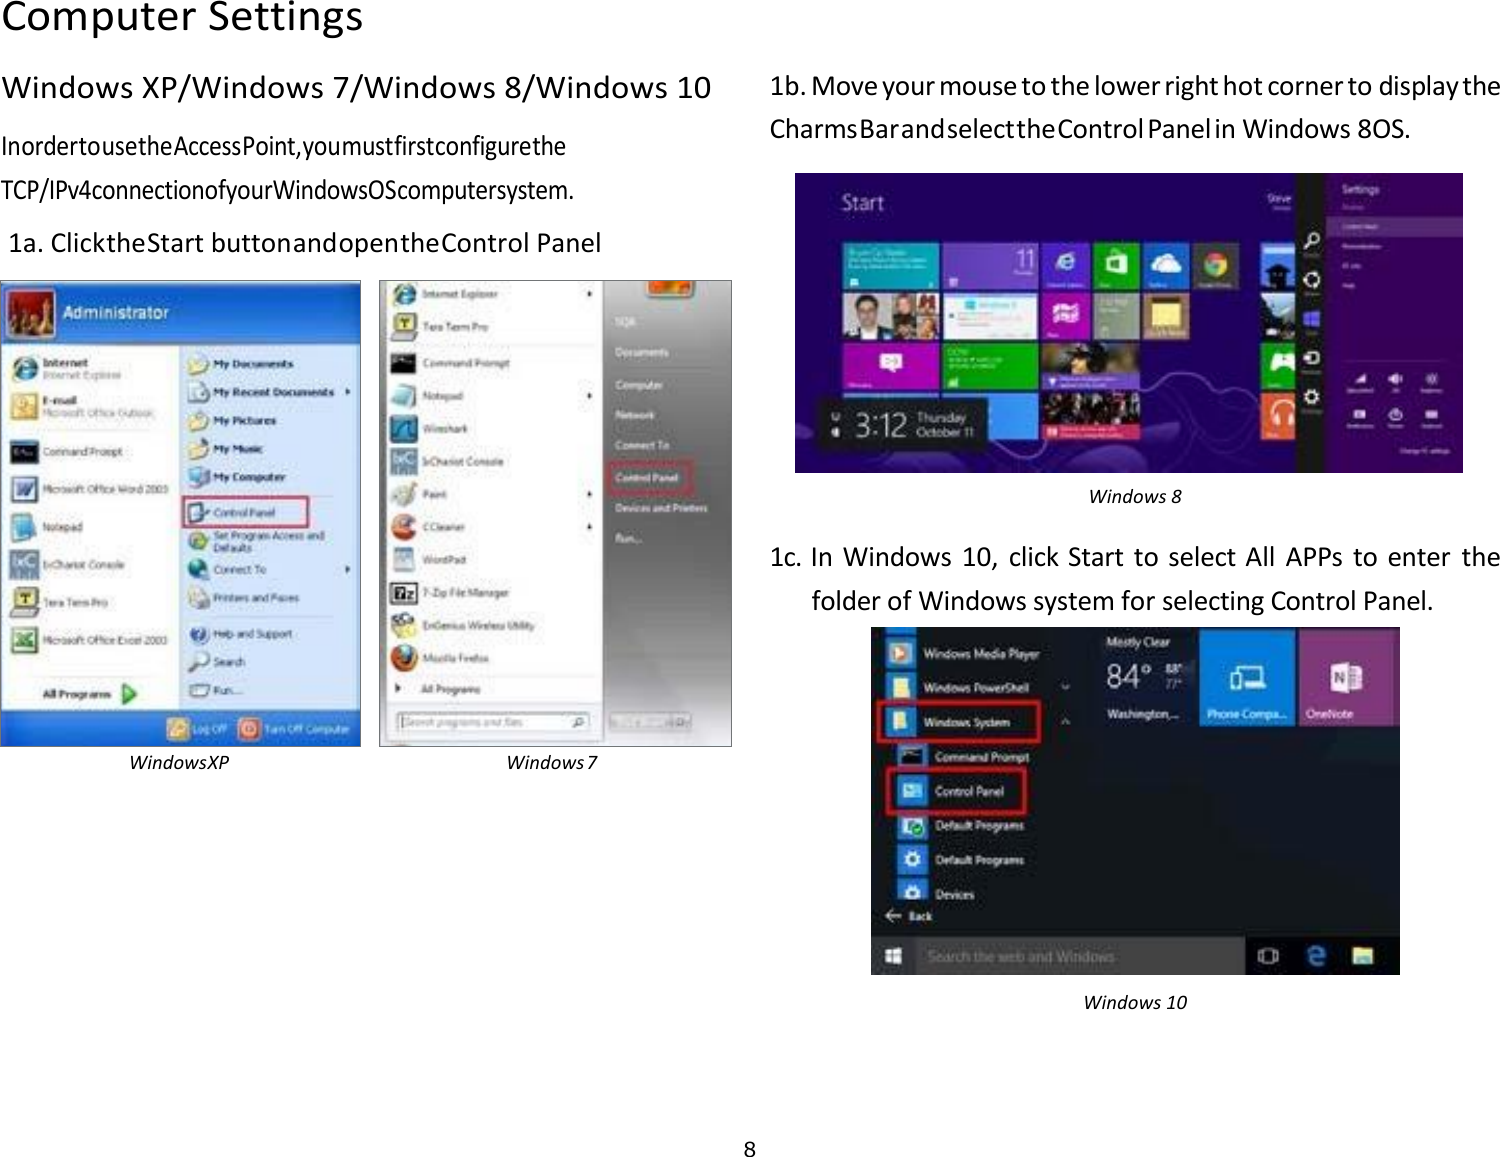Screen dimensions: 1500x1157
Task: Open Windows Media Player in Windows 10 list
Action: (x=963, y=653)
